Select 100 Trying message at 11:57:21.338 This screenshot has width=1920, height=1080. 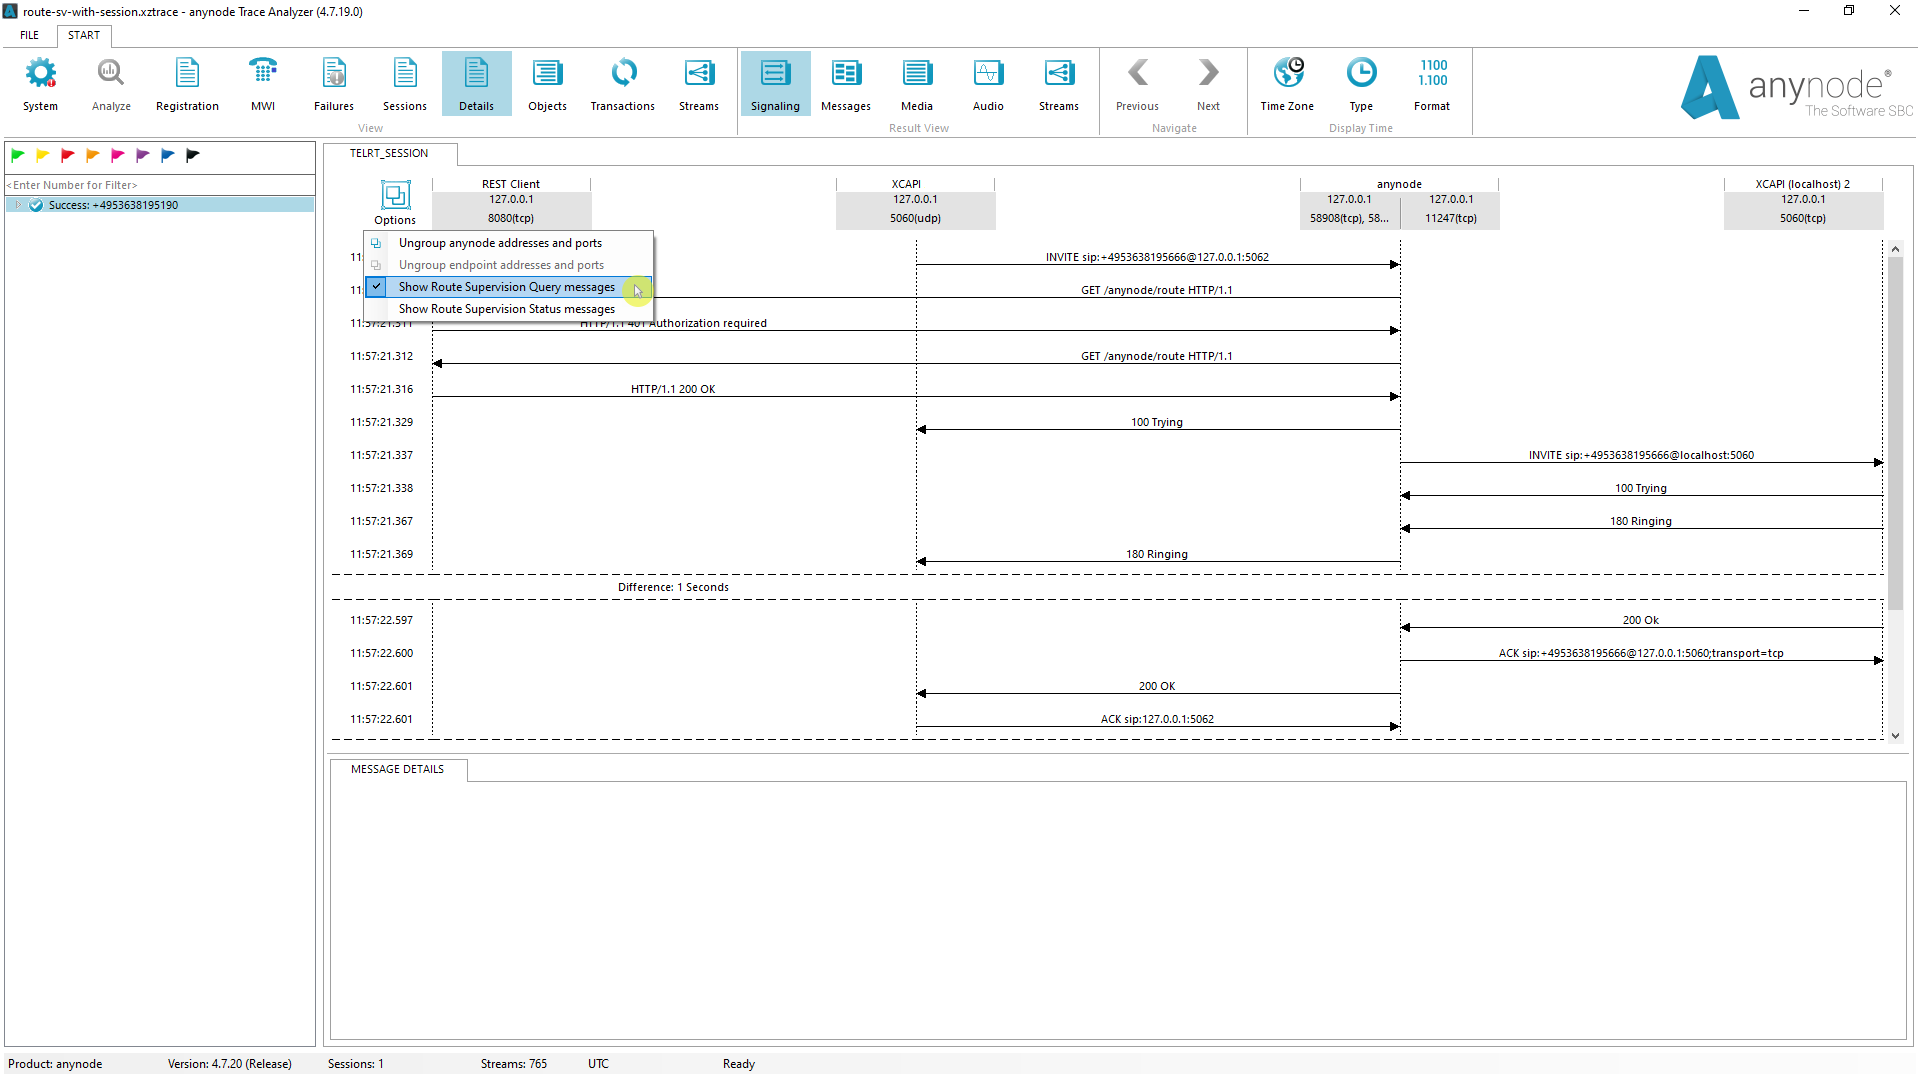point(1641,488)
